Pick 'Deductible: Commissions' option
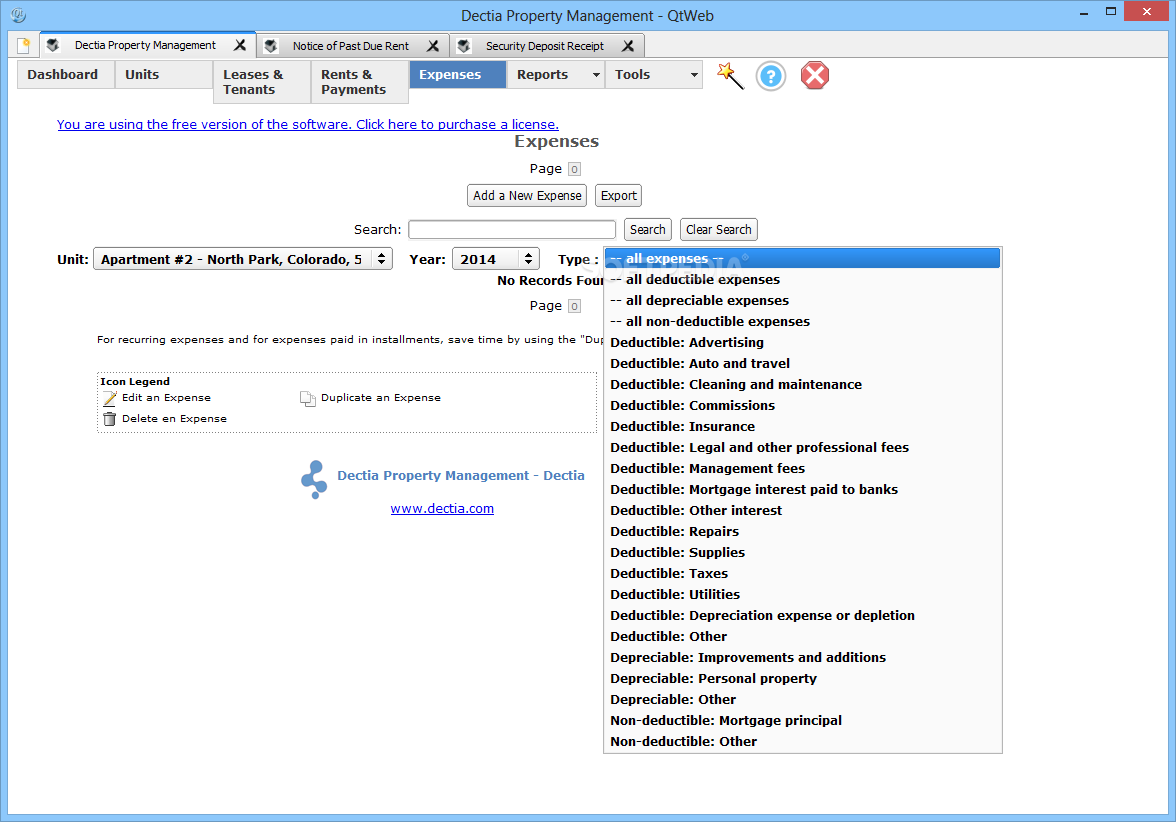1176x822 pixels. point(802,405)
